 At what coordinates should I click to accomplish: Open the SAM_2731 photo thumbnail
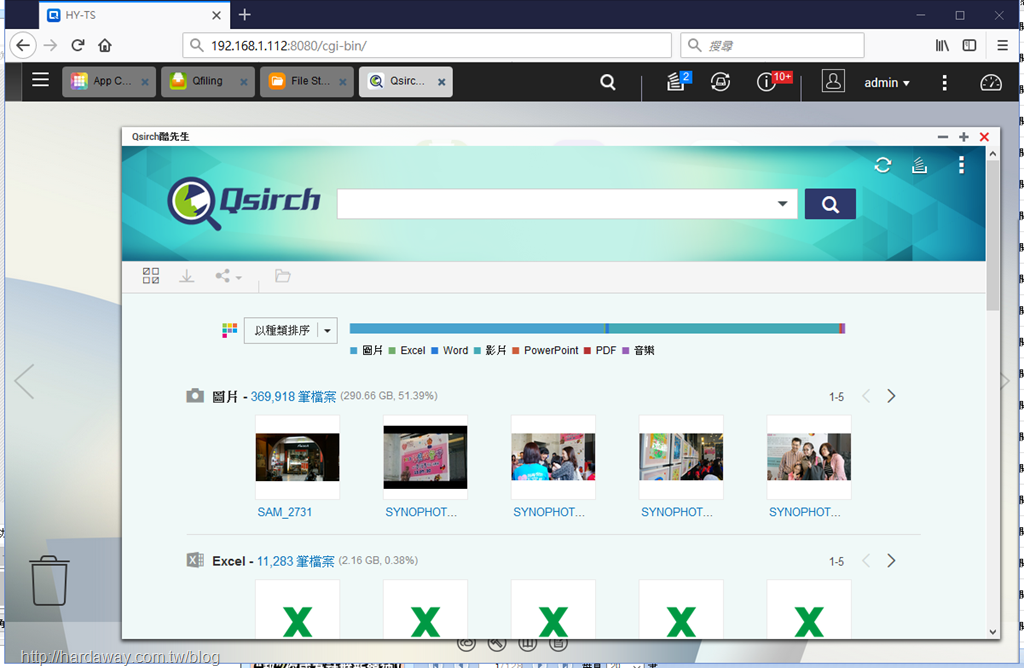297,457
